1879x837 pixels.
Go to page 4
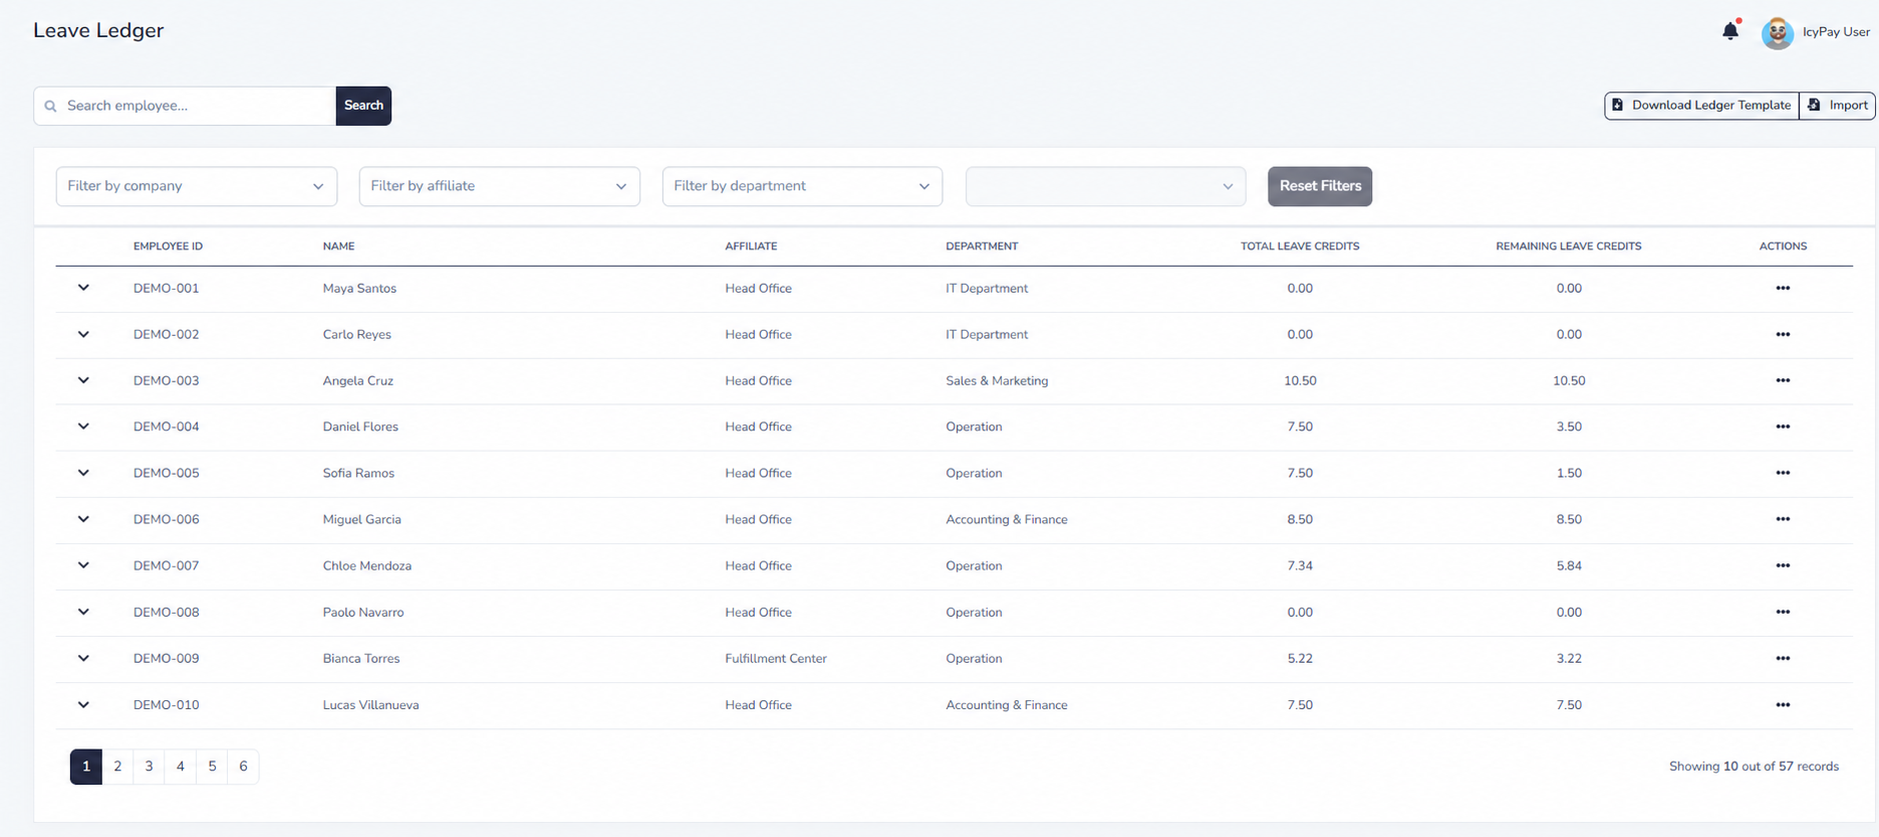click(x=180, y=766)
